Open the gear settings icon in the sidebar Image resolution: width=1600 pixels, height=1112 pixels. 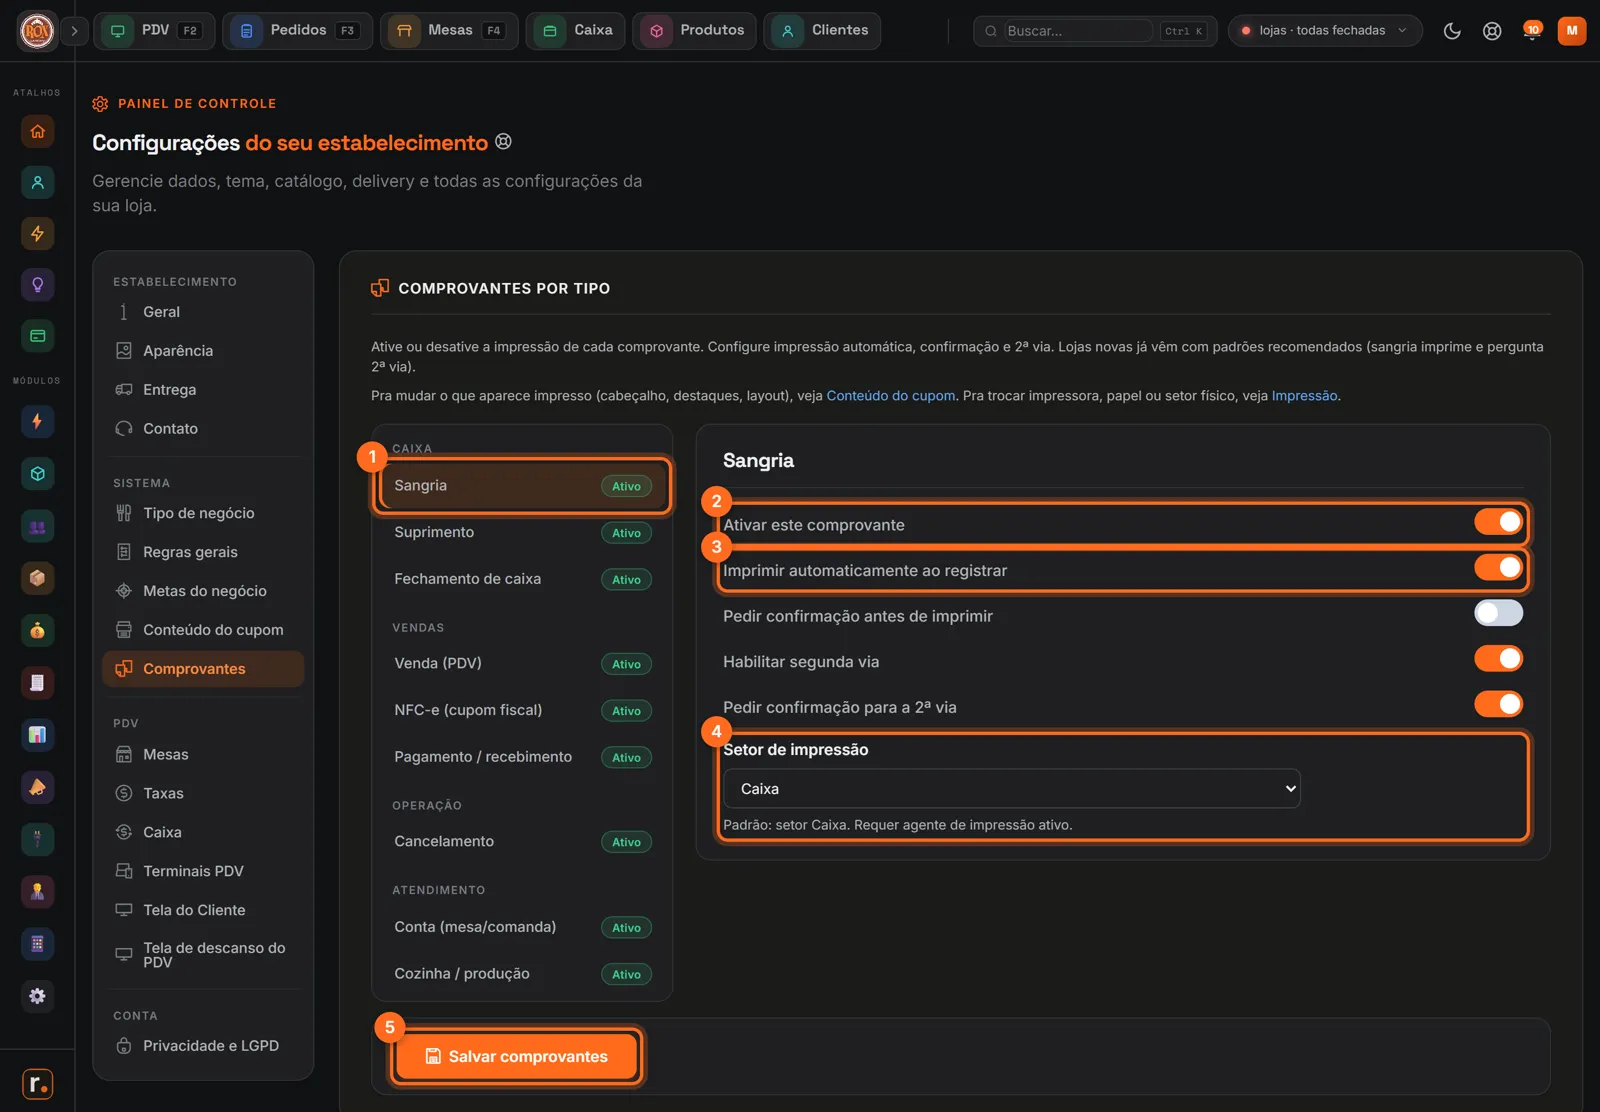(37, 996)
